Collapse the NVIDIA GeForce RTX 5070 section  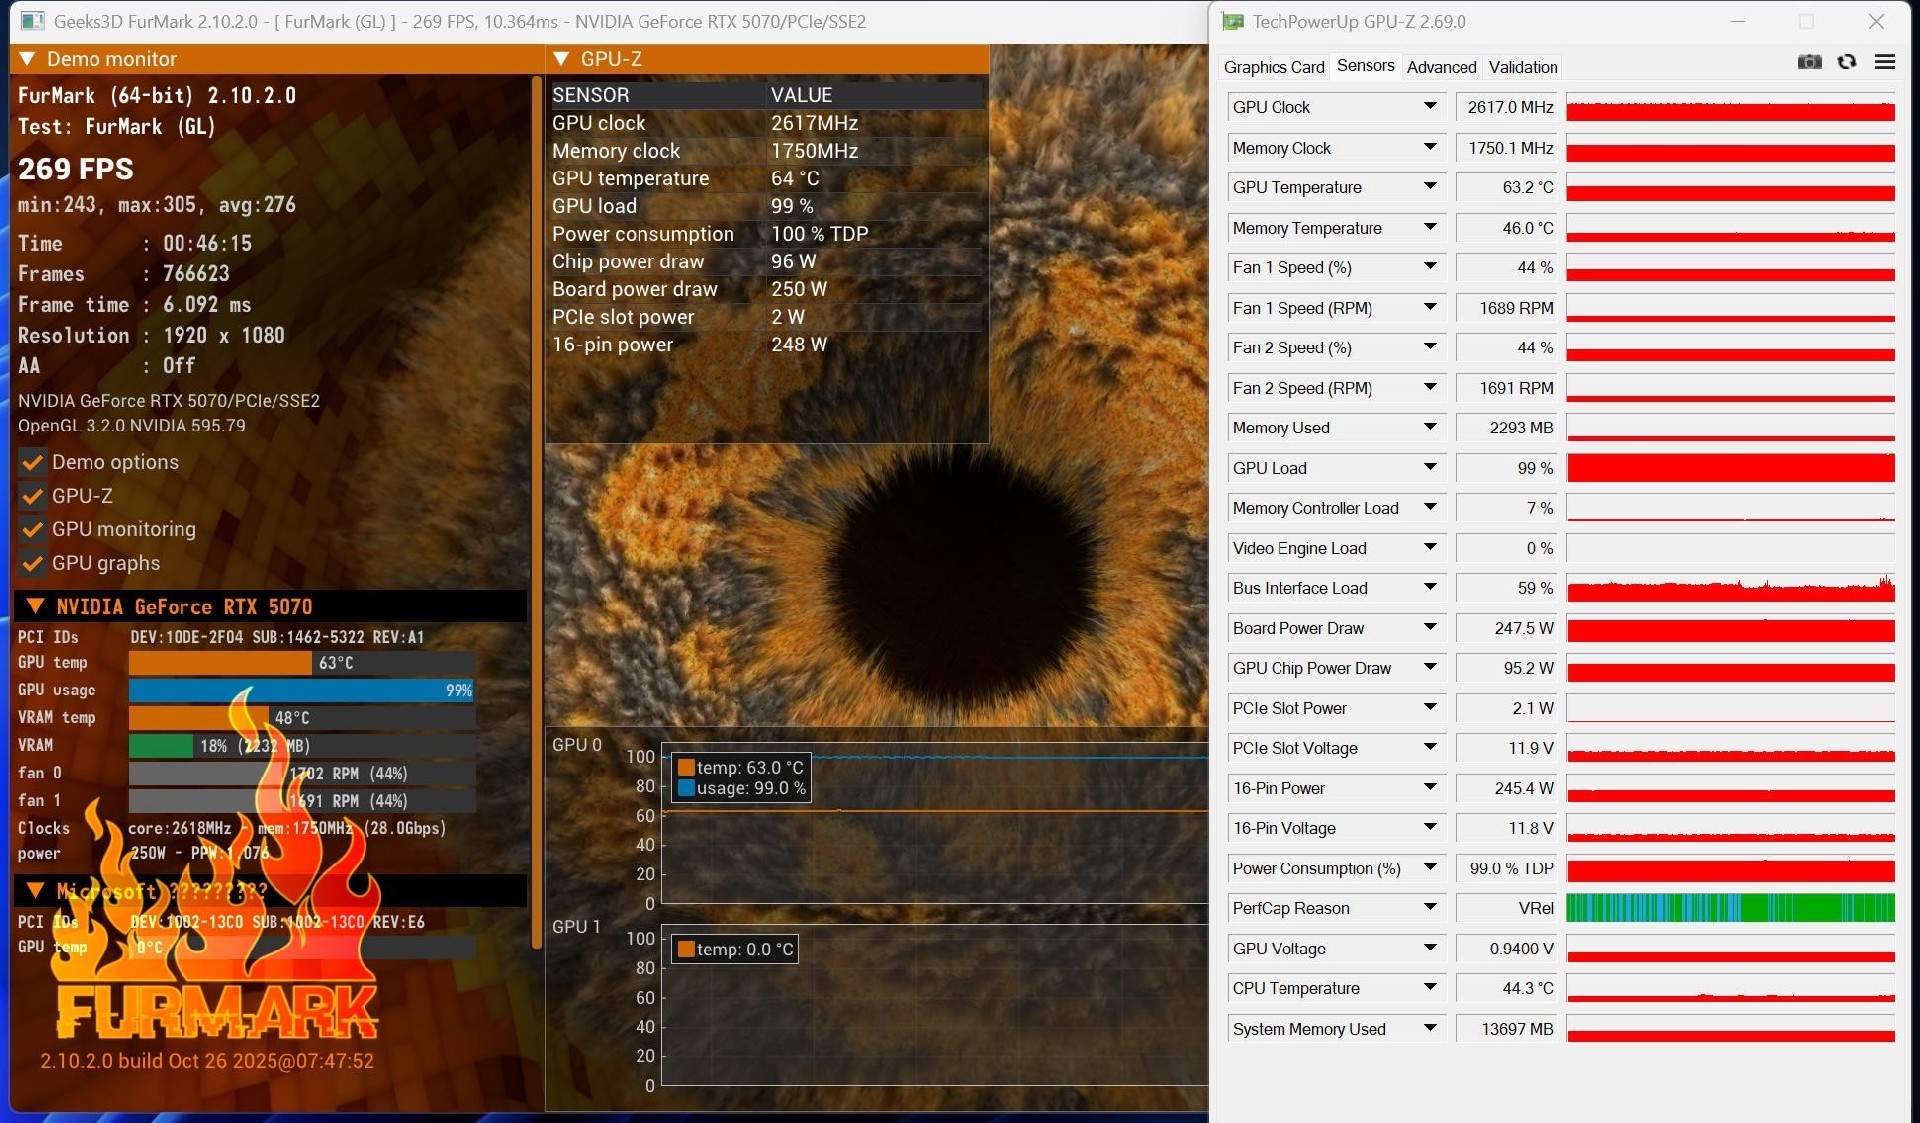point(36,606)
